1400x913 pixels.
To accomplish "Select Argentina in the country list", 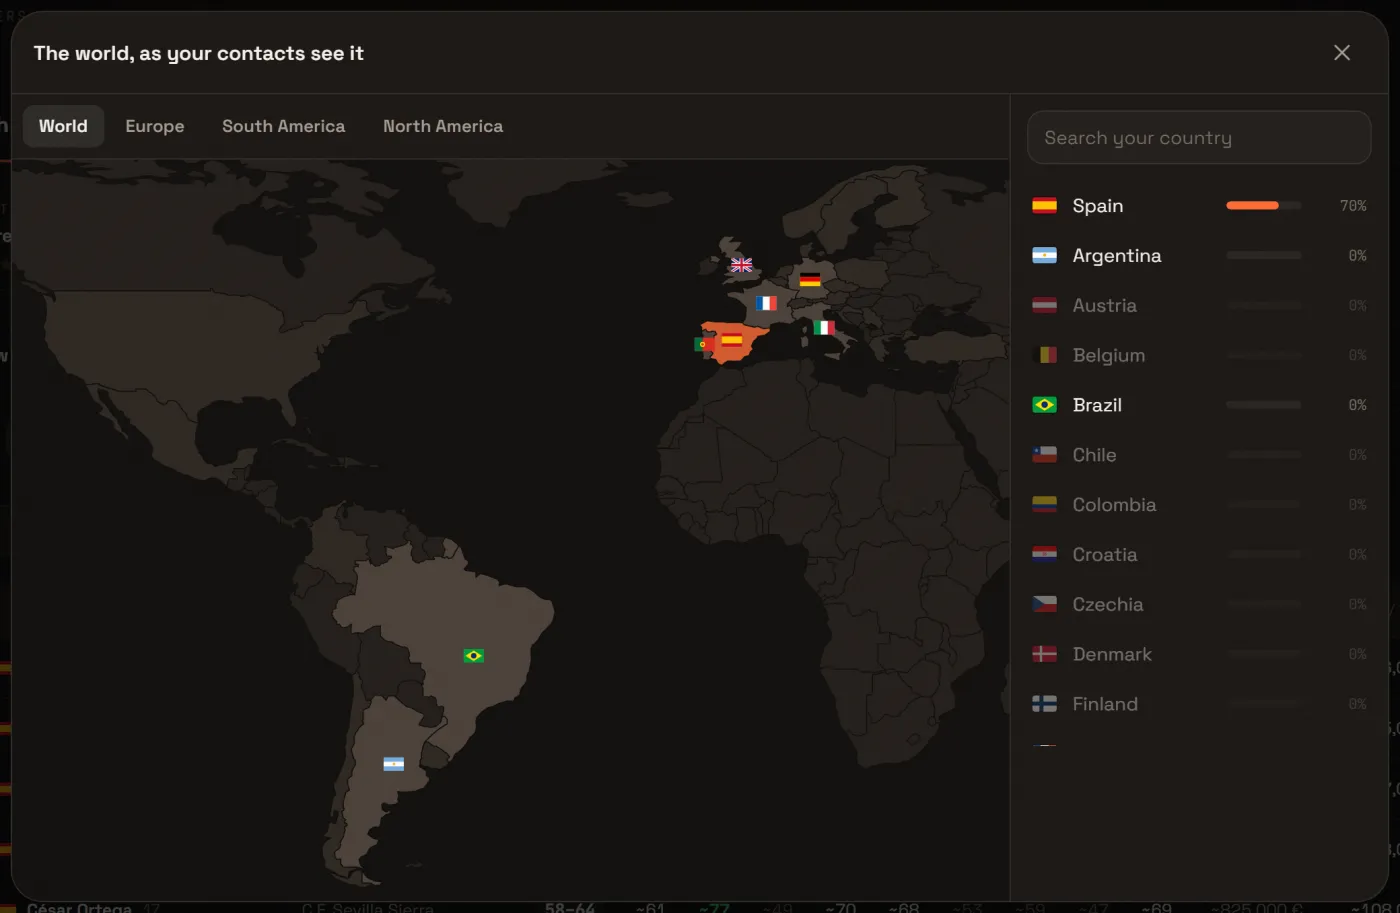I will pyautogui.click(x=1199, y=256).
